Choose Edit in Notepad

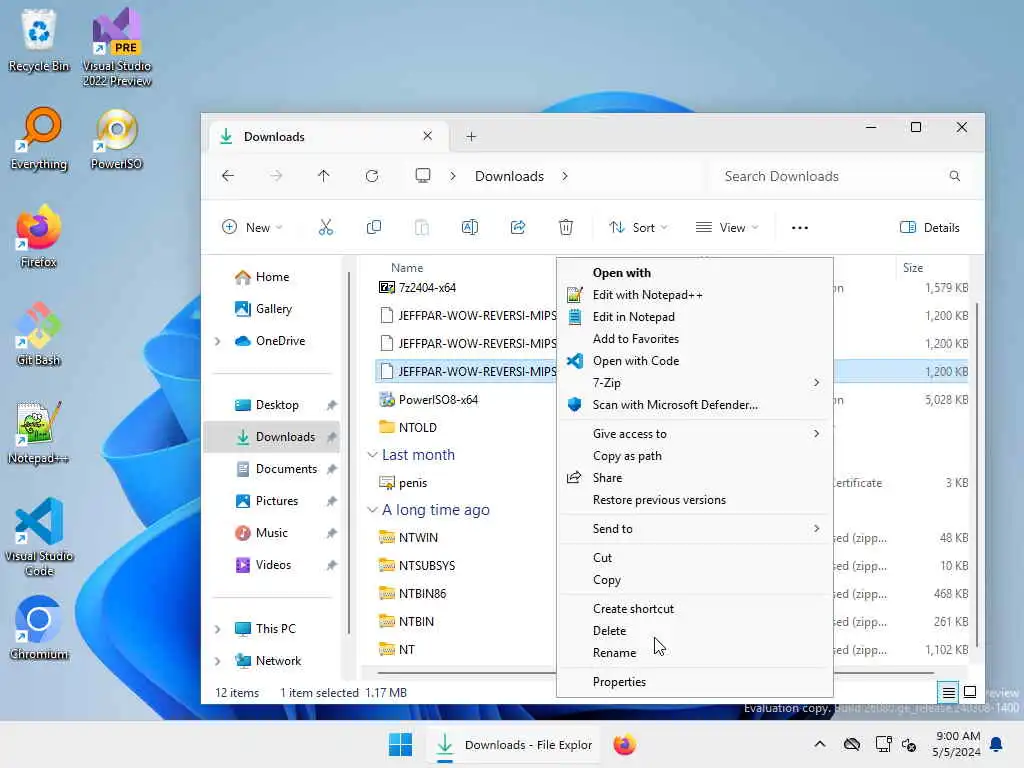(x=695, y=317)
